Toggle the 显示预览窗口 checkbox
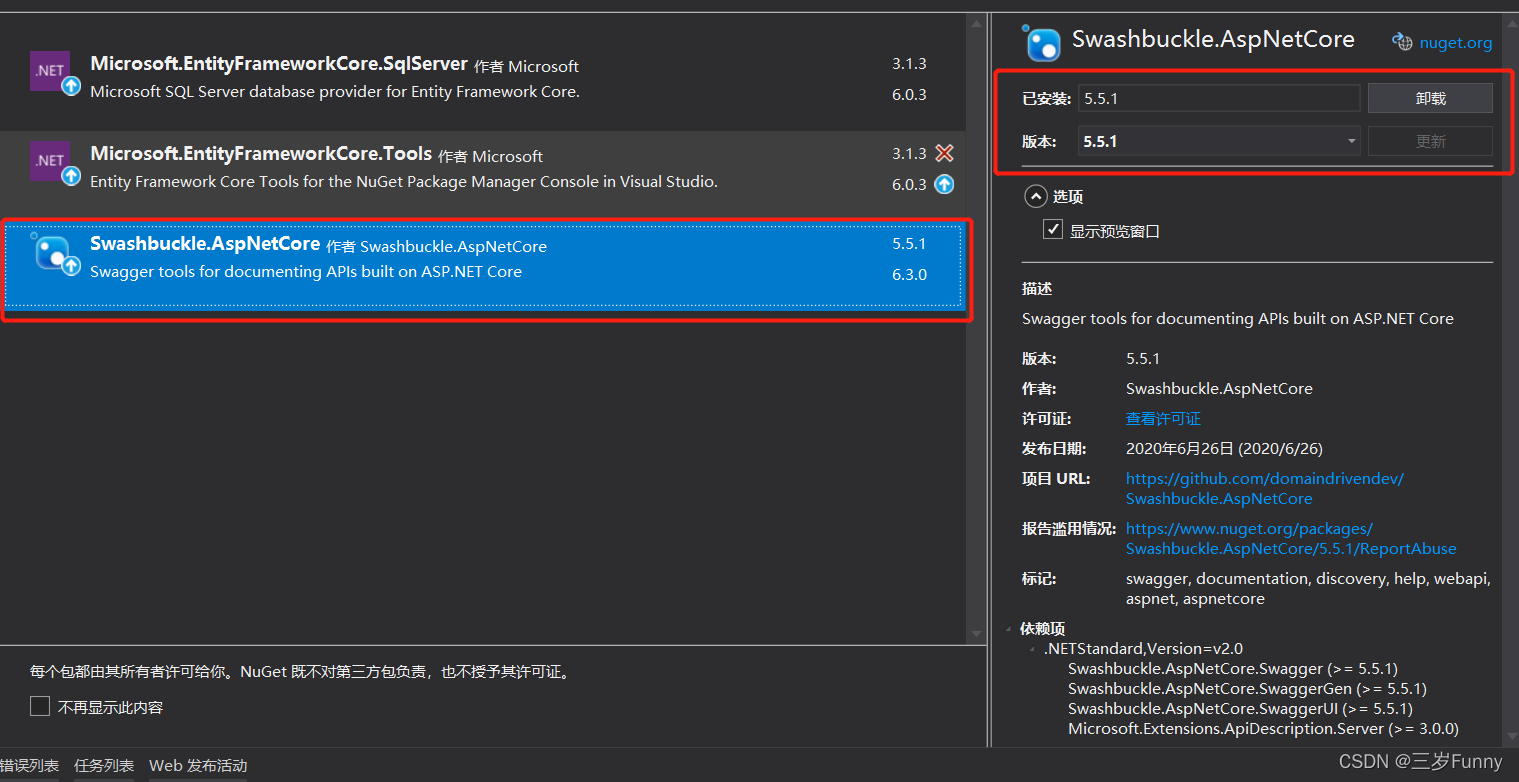The image size is (1519, 782). coord(1053,230)
